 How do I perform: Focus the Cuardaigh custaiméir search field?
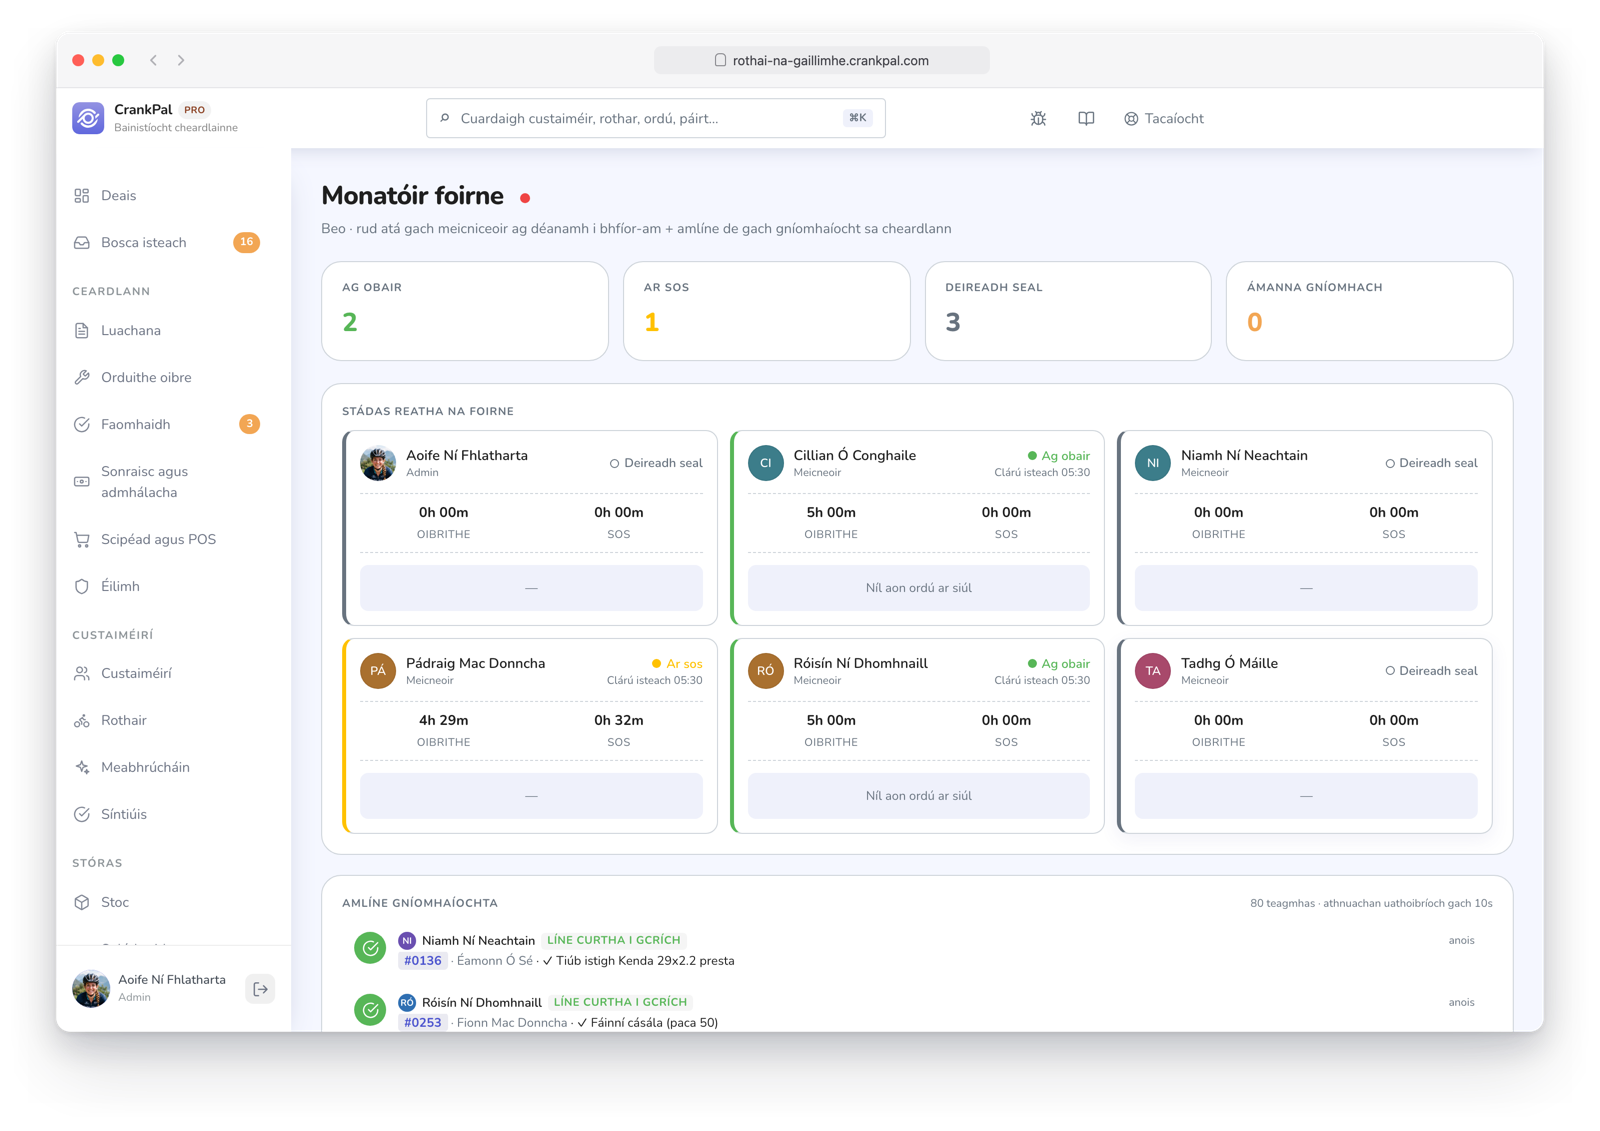[655, 118]
